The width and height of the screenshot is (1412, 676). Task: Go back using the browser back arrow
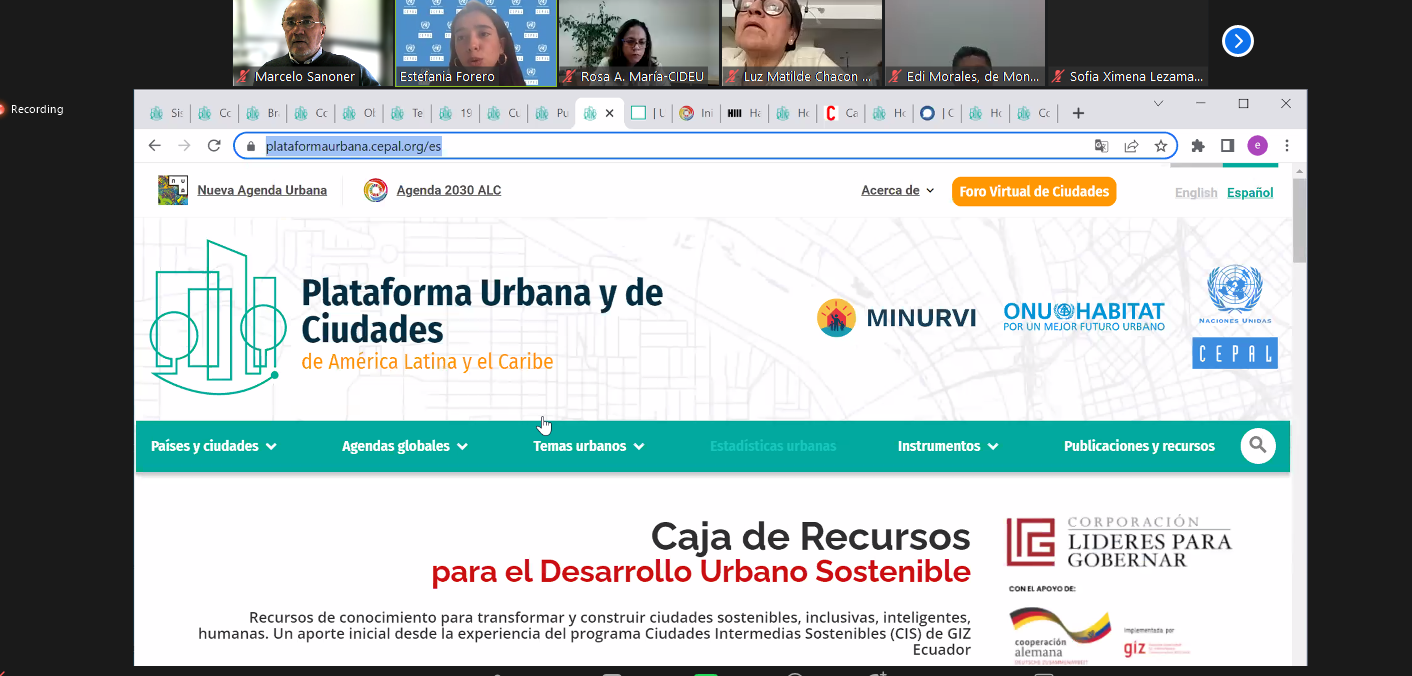coord(154,146)
